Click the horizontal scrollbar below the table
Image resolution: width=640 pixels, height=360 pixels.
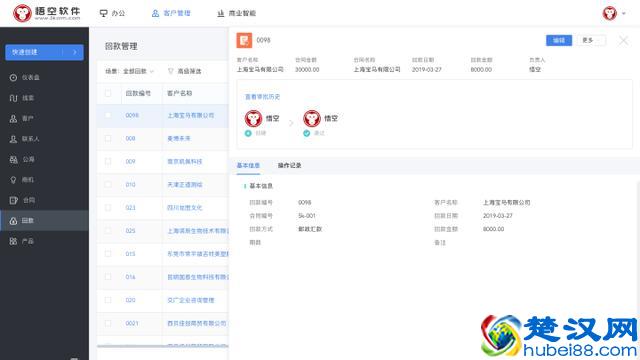pos(162,346)
